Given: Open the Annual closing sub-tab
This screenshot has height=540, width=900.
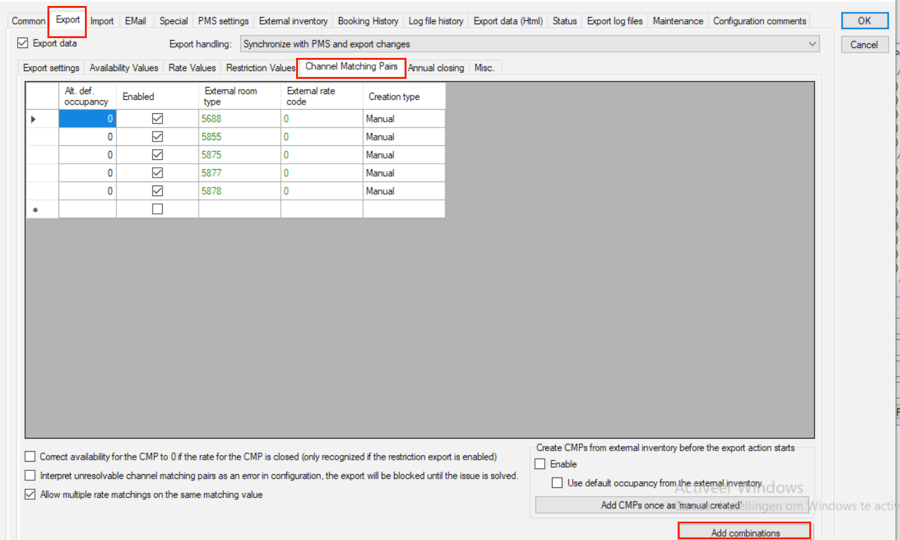Looking at the screenshot, I should point(435,68).
